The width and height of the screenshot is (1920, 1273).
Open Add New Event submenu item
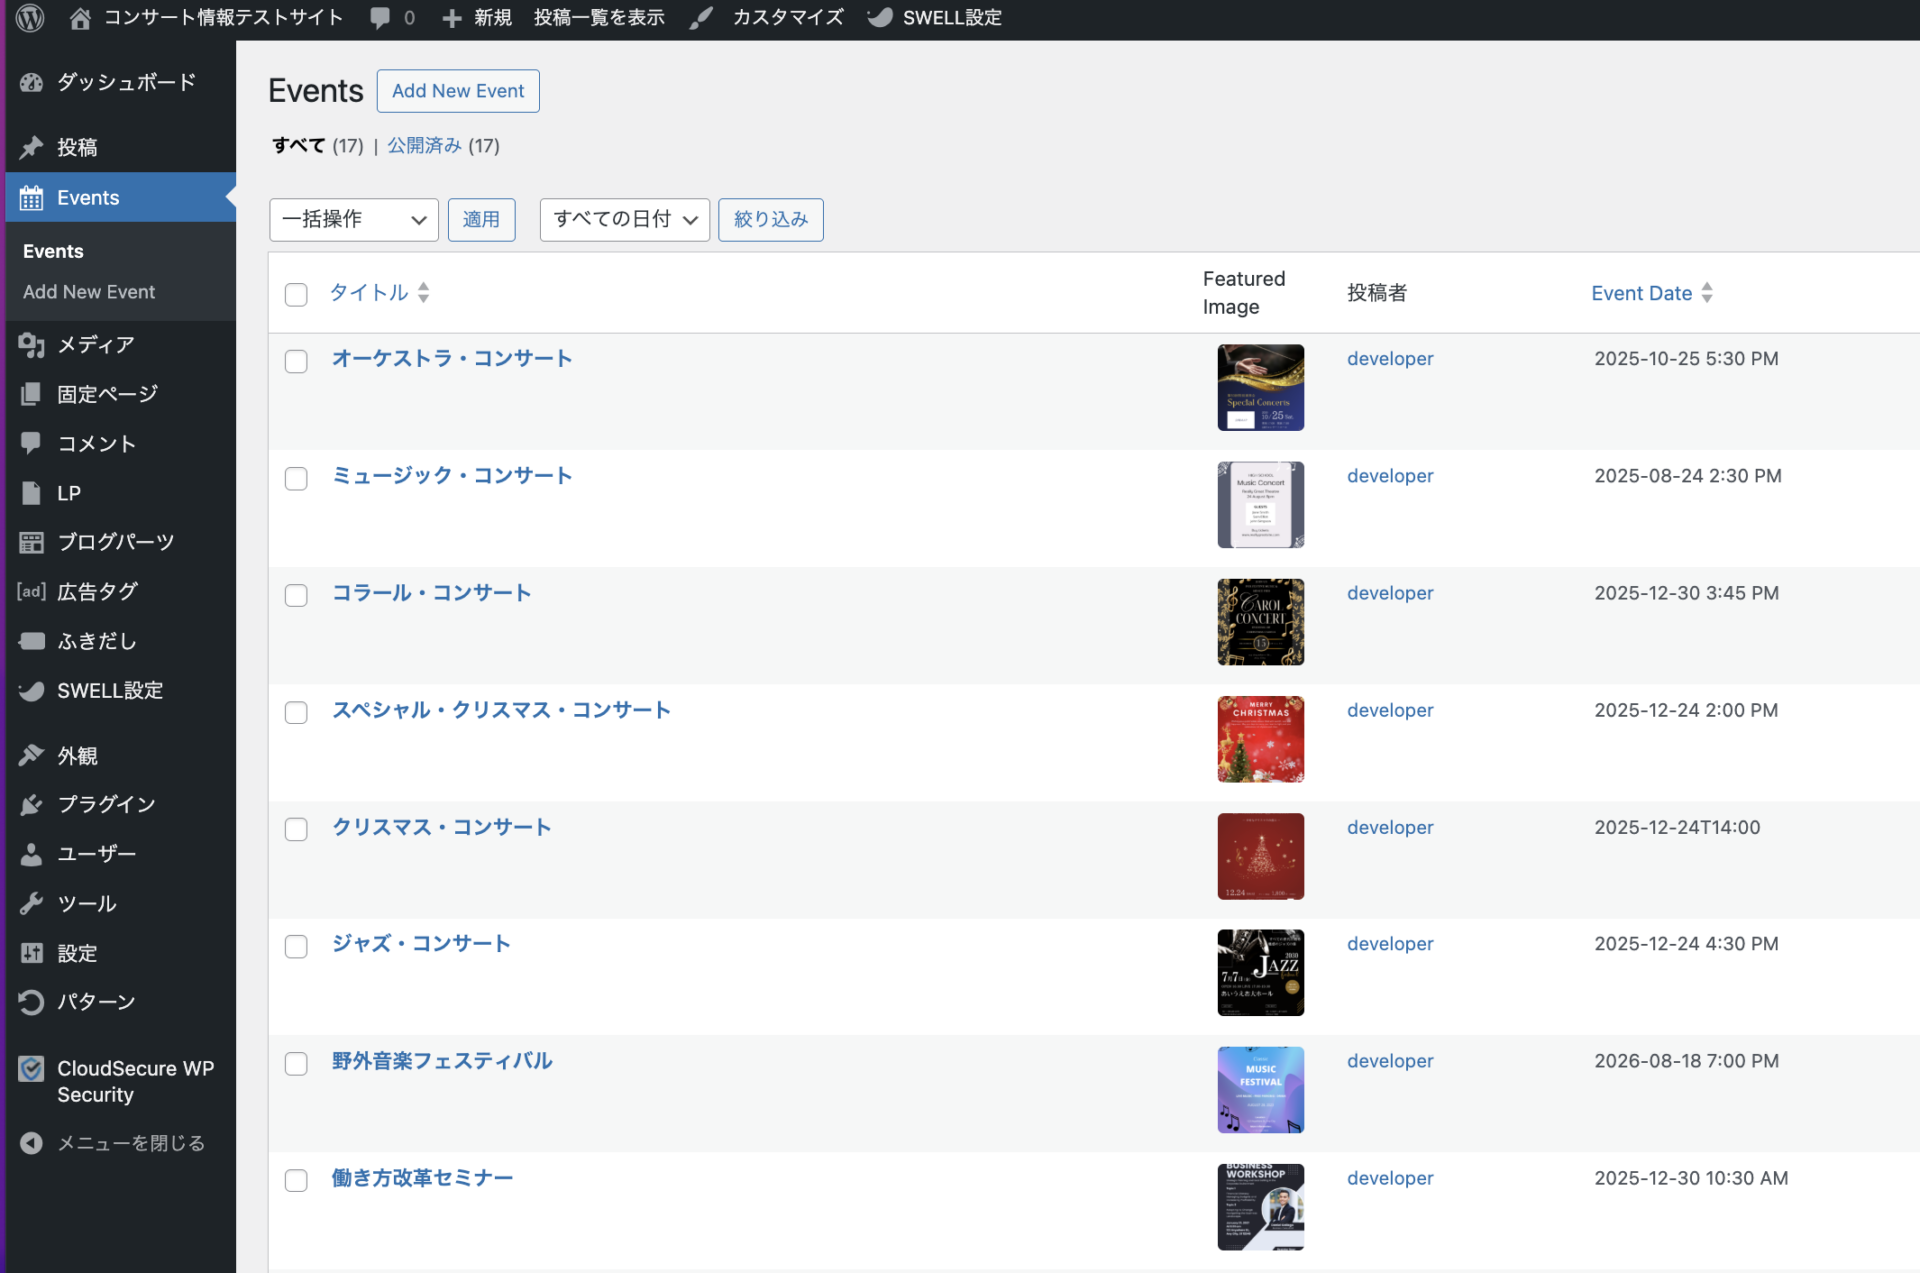click(89, 292)
